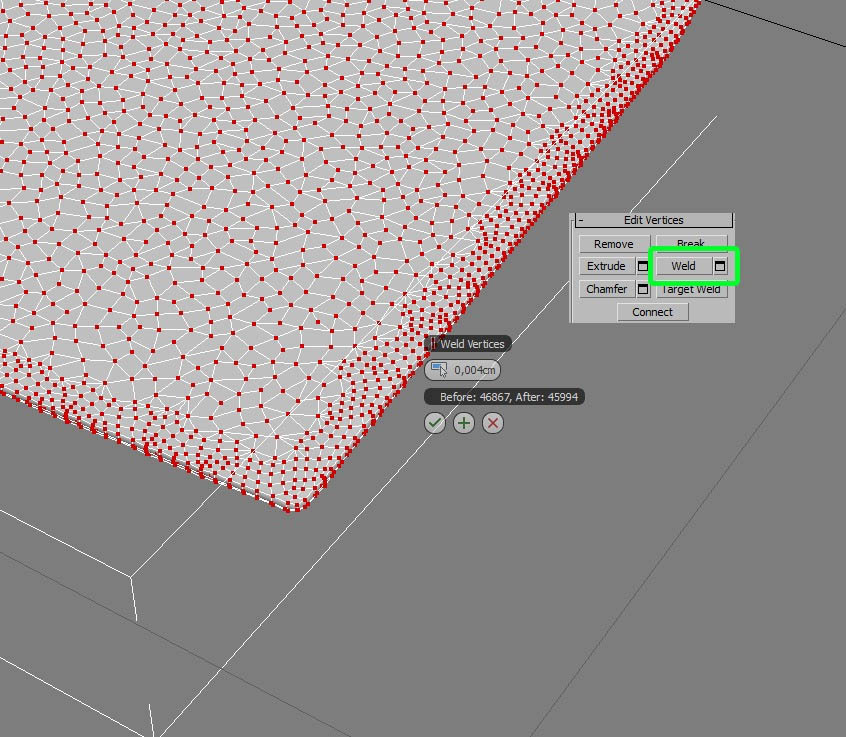
Task: Click the Remove button
Action: 614,244
